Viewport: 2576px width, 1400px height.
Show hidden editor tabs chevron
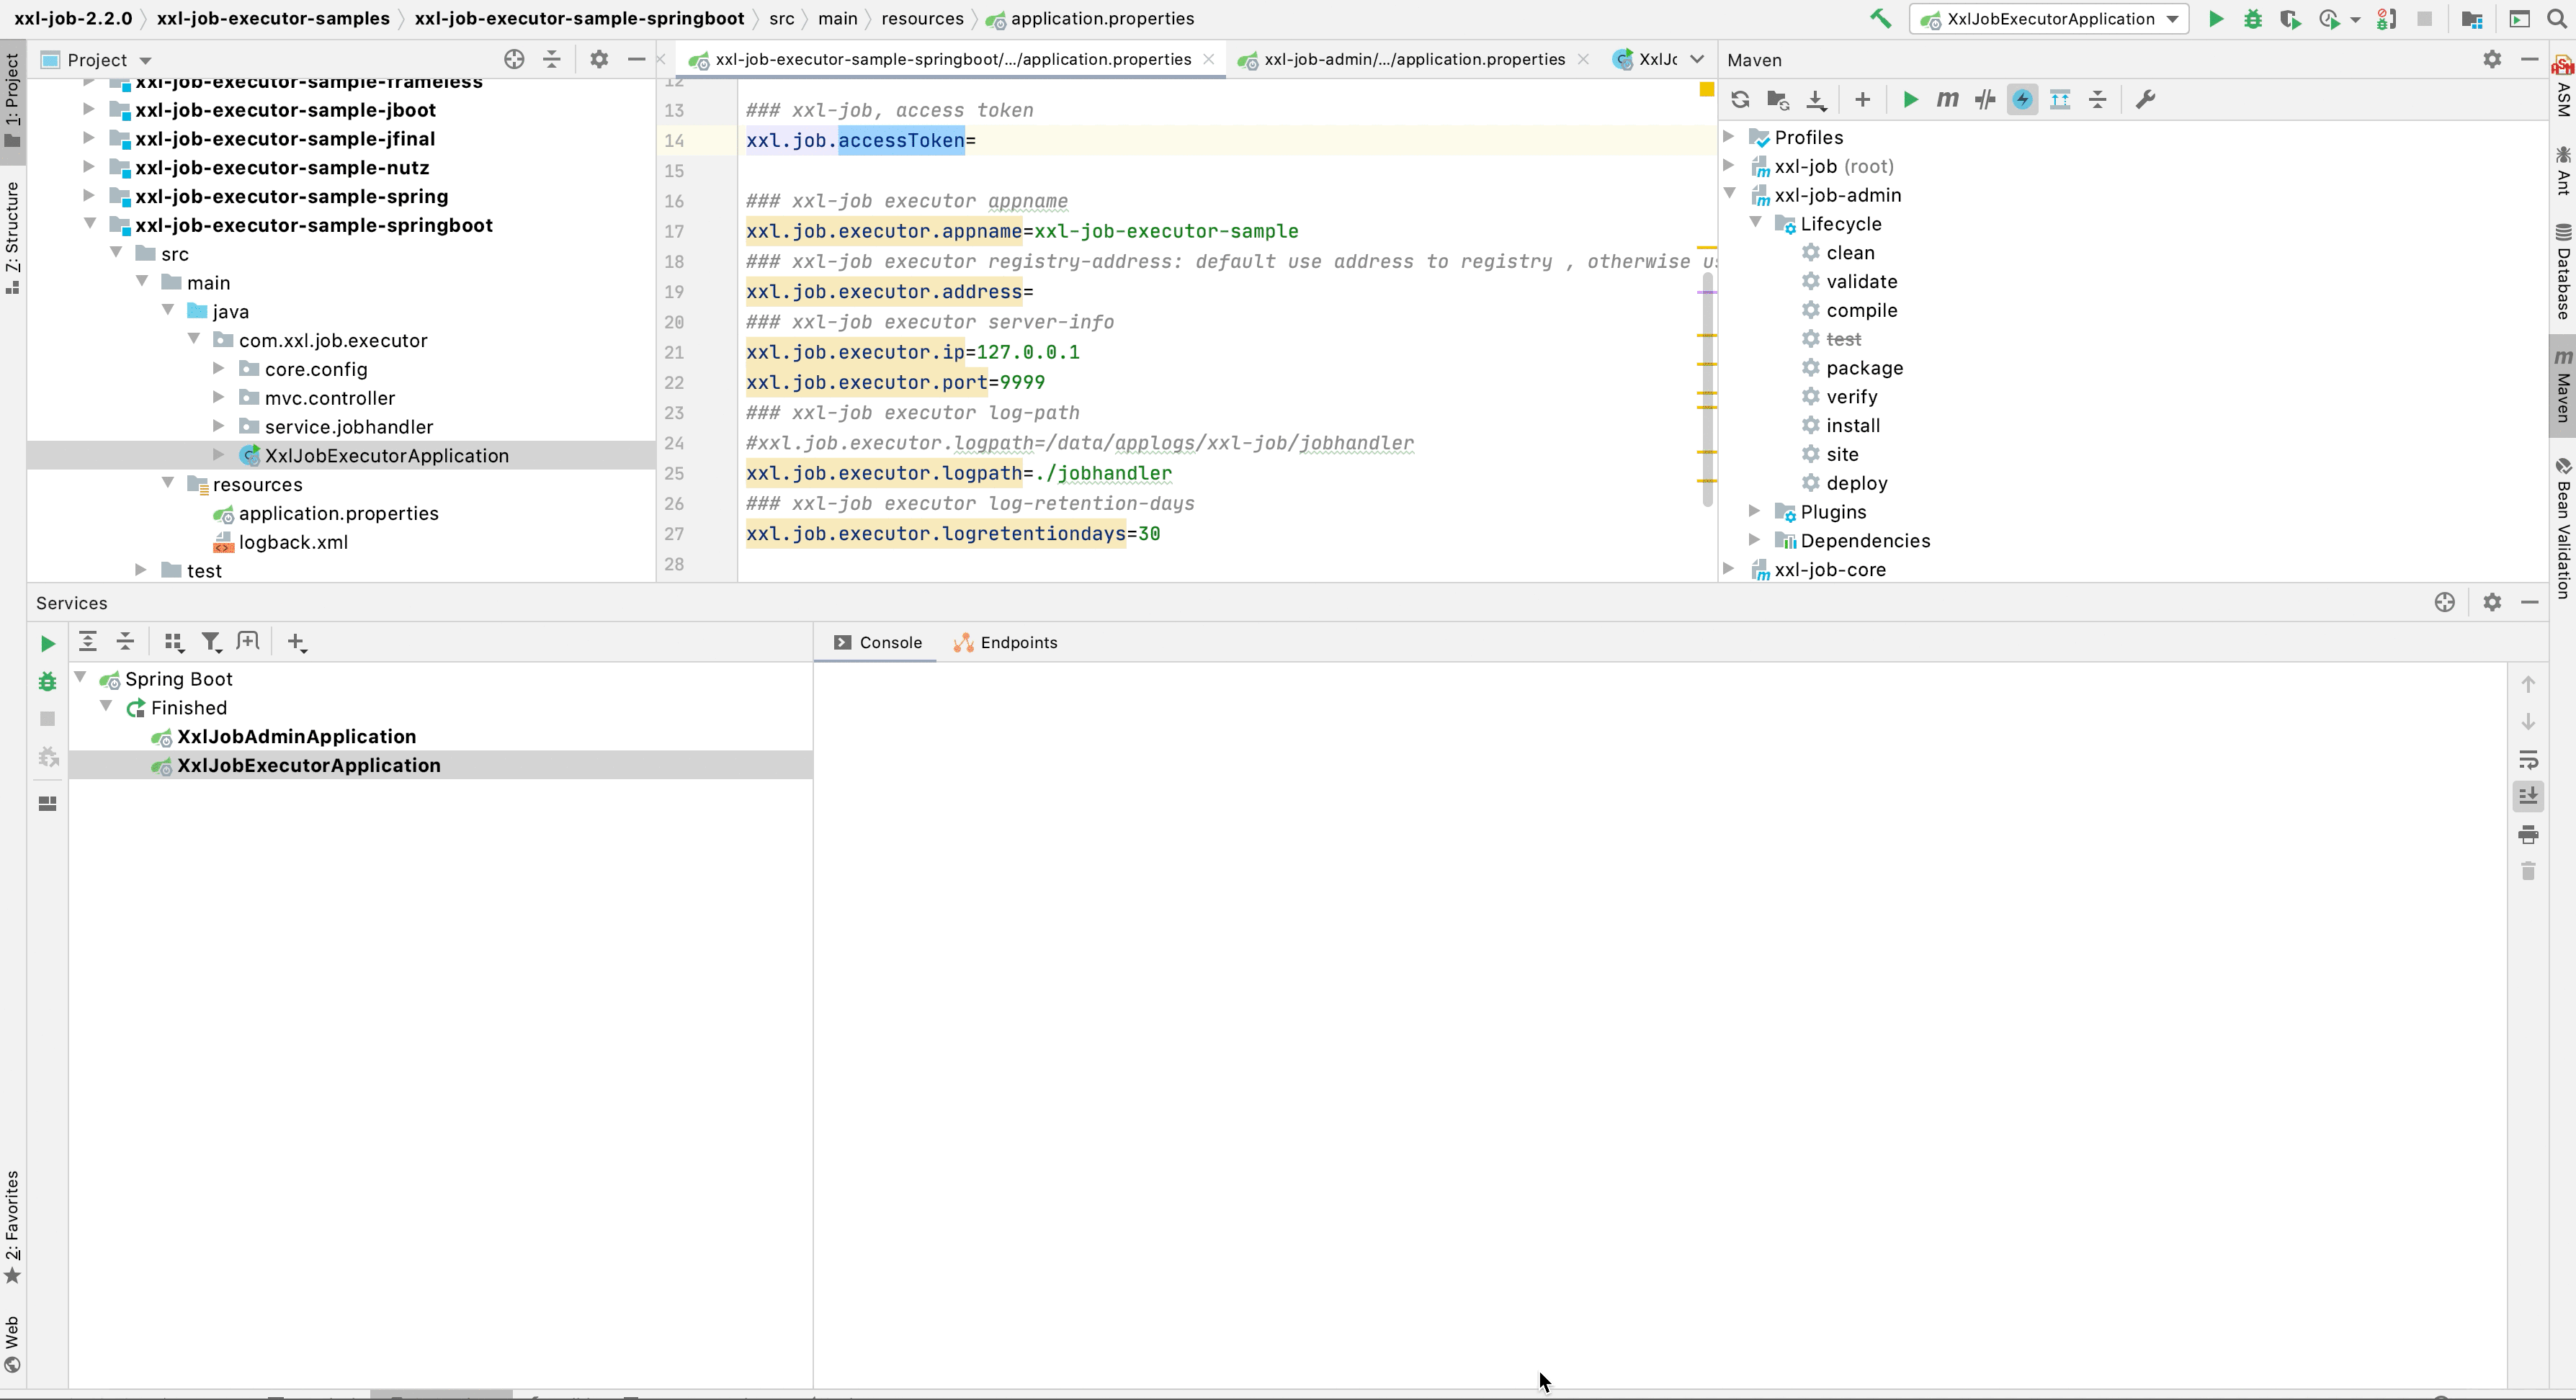1697,59
